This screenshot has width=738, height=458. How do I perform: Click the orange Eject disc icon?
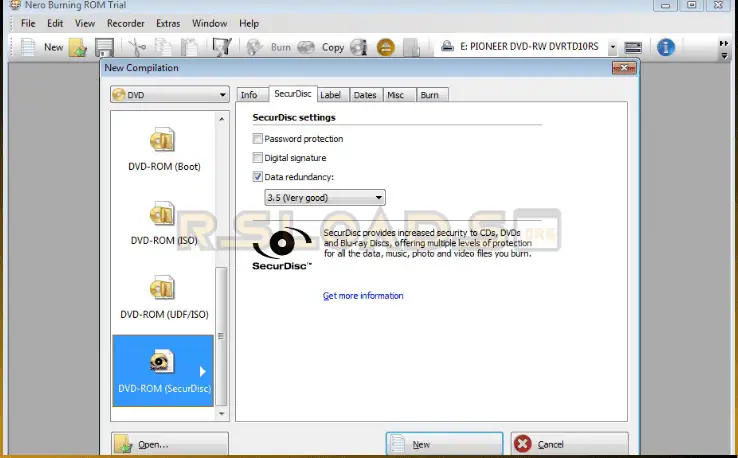pyautogui.click(x=385, y=47)
